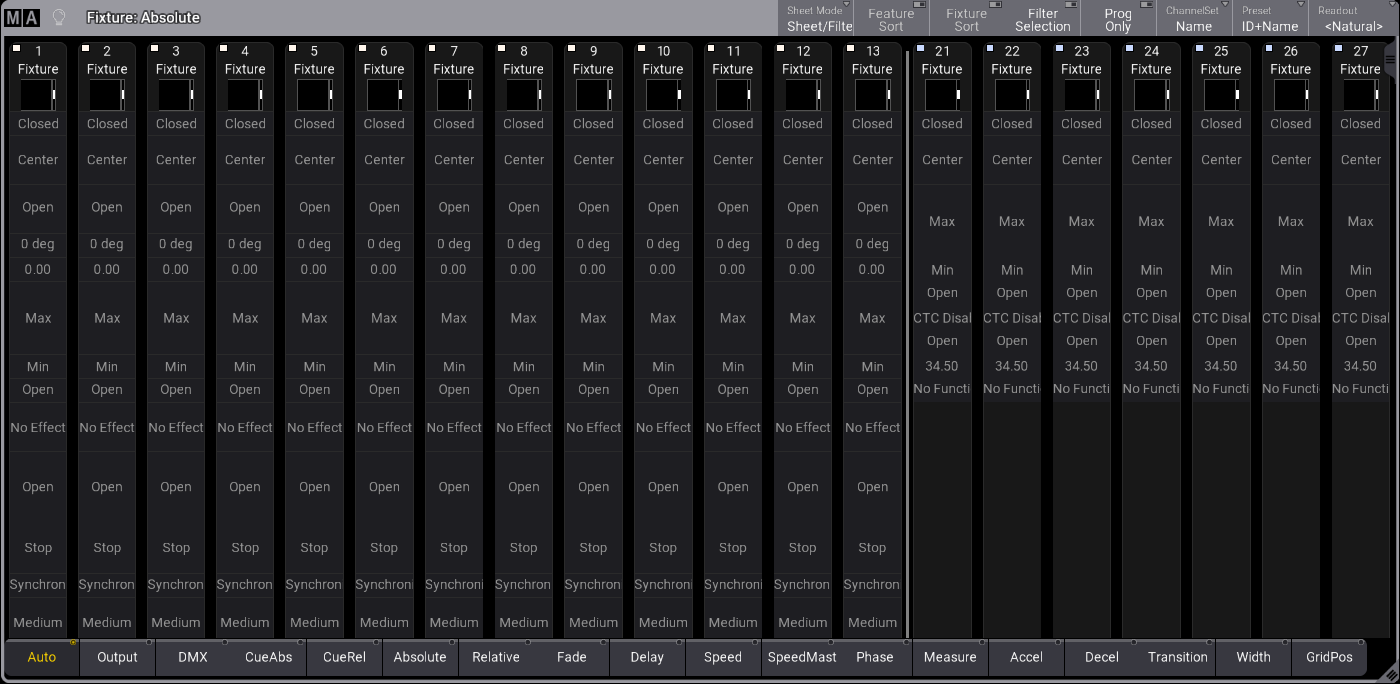
Task: Click the resize handle at window corner
Action: click(x=1390, y=674)
